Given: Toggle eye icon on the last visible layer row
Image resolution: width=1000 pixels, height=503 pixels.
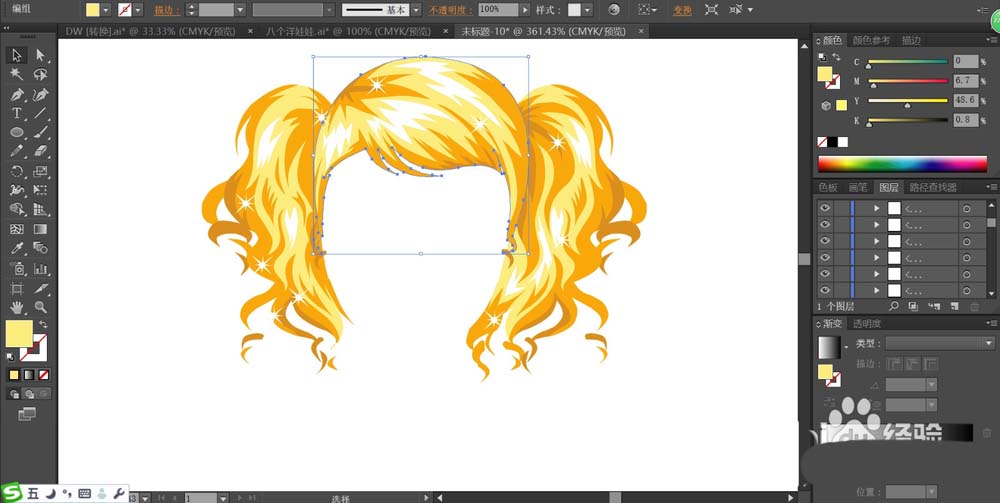Looking at the screenshot, I should click(825, 290).
